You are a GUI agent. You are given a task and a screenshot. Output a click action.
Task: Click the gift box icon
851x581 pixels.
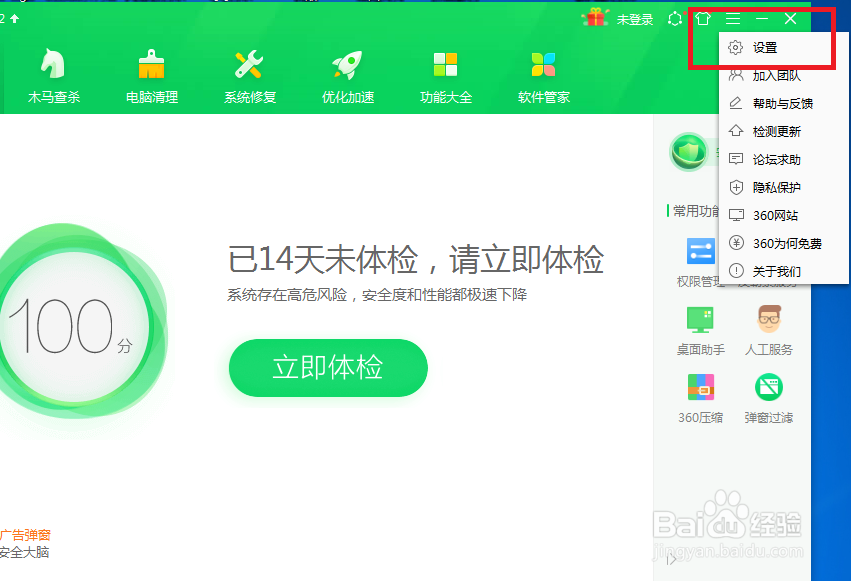[x=595, y=18]
